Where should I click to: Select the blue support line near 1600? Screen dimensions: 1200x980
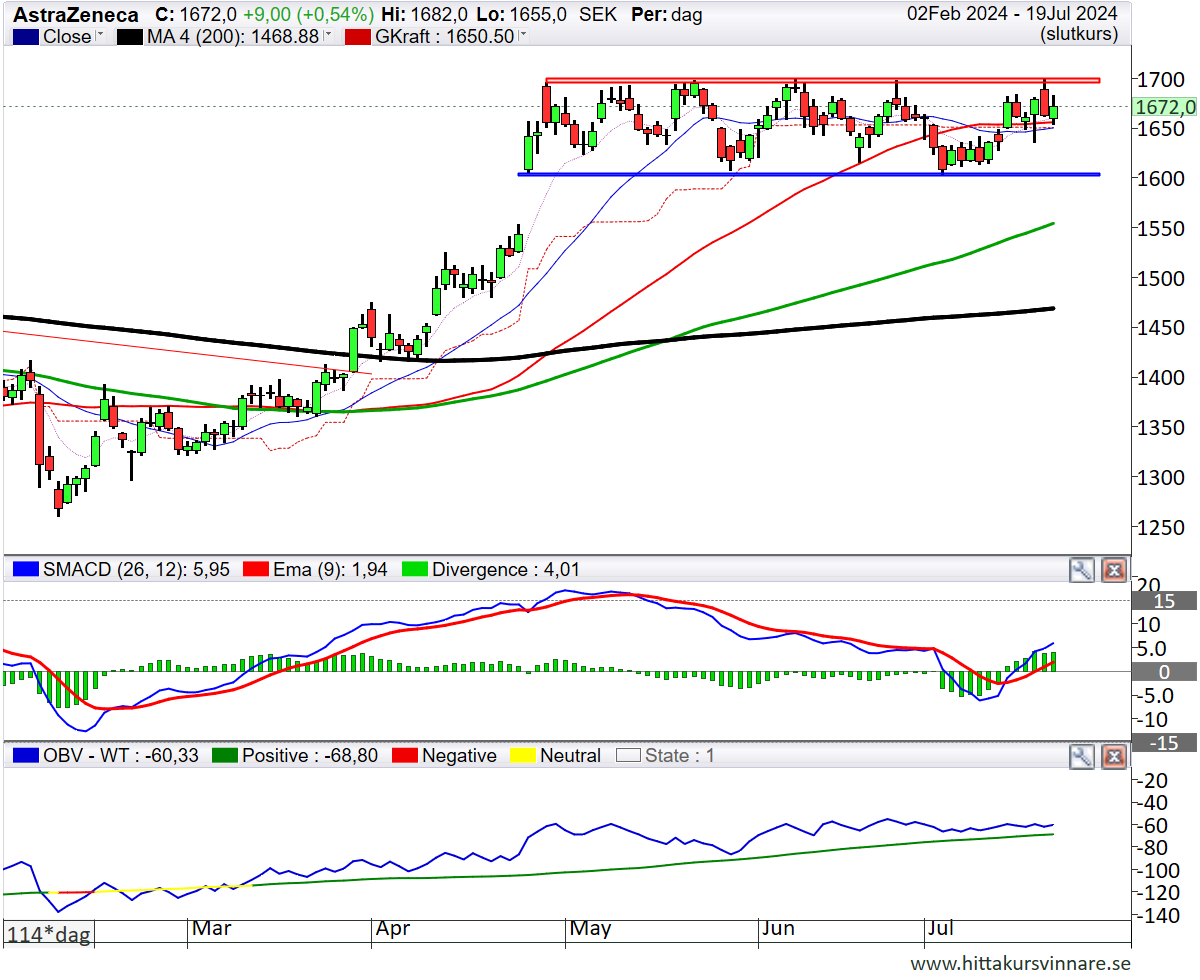point(809,174)
